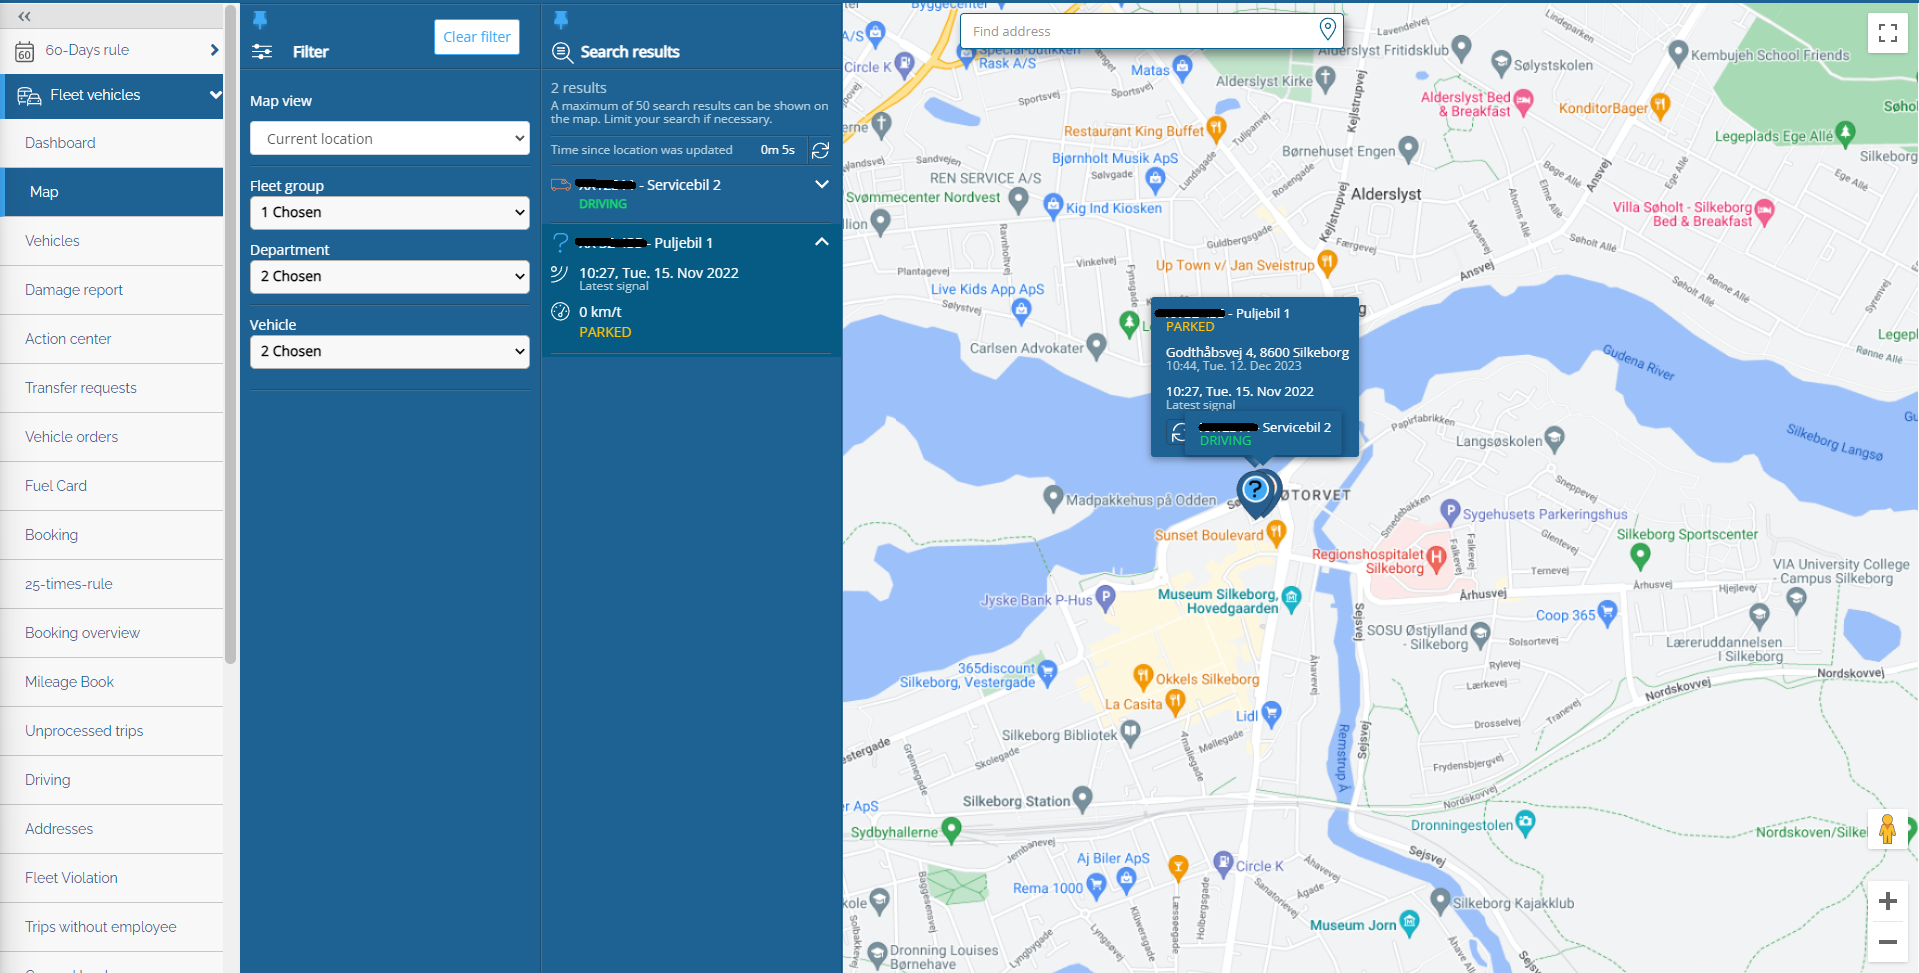Viewport: 1919px width, 973px height.
Task: Click the Dronningestolen map pin
Action: tap(1525, 822)
